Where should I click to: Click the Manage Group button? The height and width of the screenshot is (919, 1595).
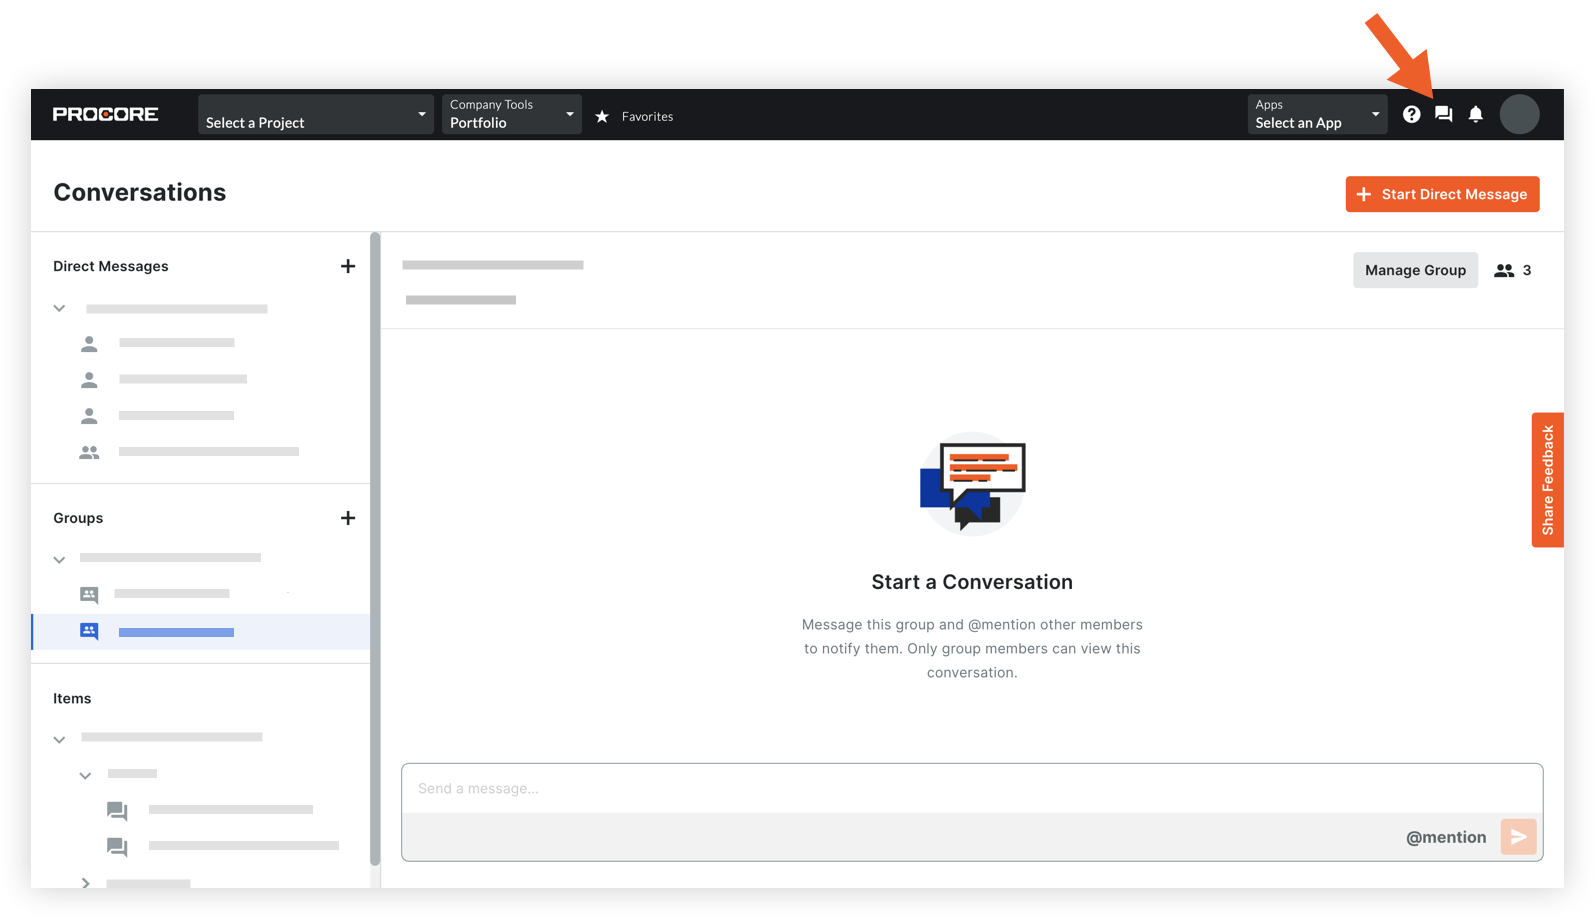[1415, 270]
